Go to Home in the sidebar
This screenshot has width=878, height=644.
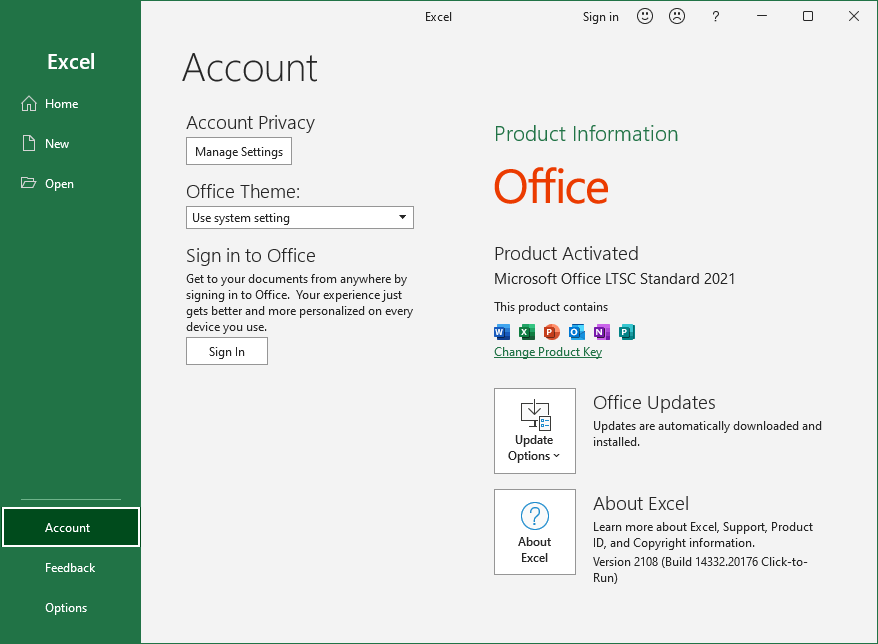[x=71, y=104]
